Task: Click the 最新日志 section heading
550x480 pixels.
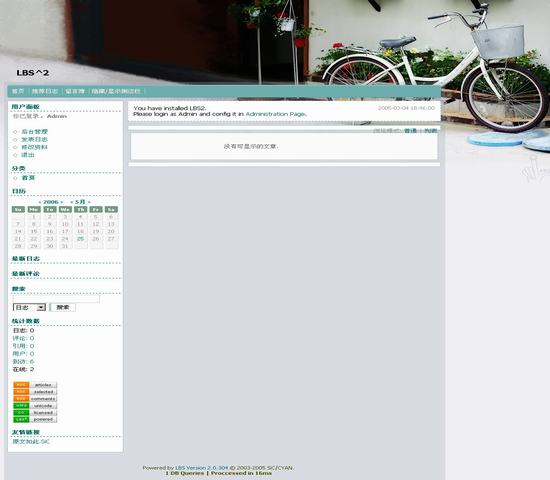Action: (26, 259)
